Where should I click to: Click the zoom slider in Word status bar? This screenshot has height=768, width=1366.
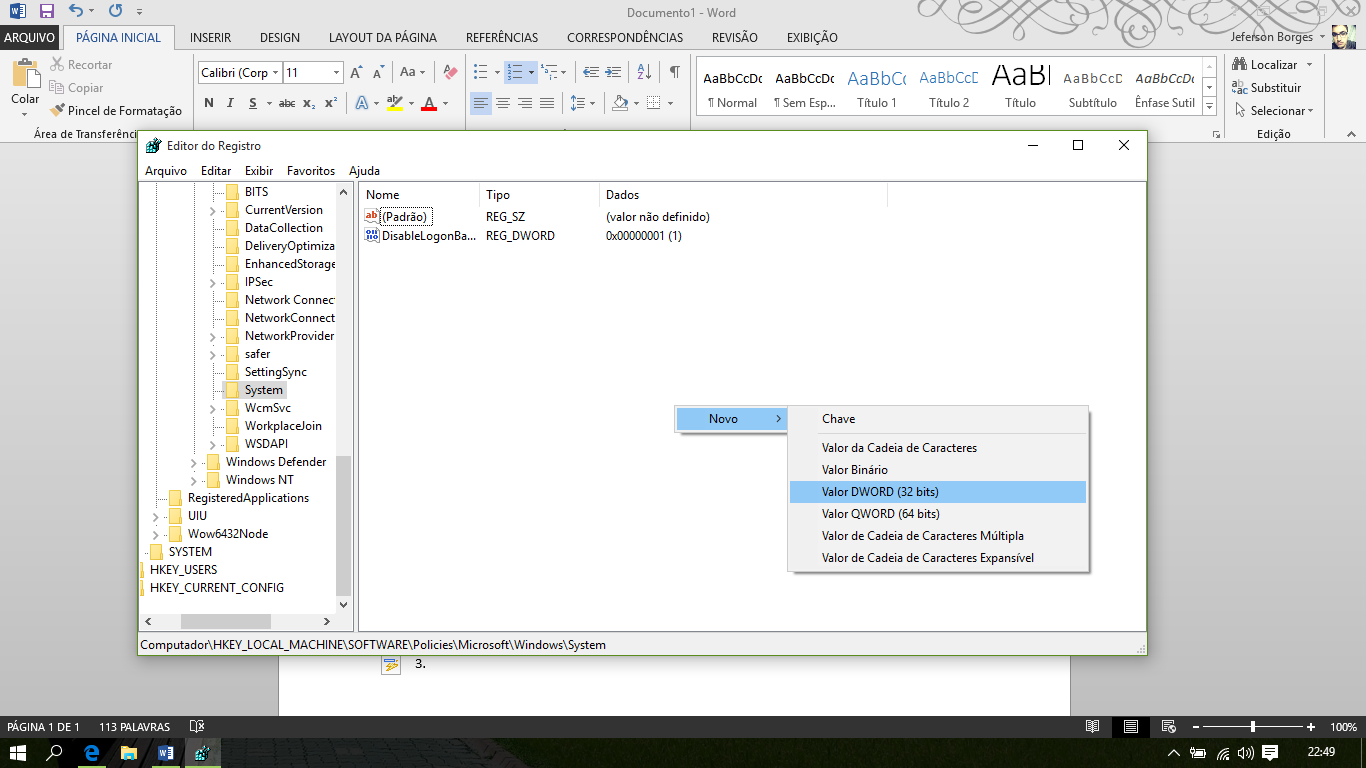tap(1253, 727)
